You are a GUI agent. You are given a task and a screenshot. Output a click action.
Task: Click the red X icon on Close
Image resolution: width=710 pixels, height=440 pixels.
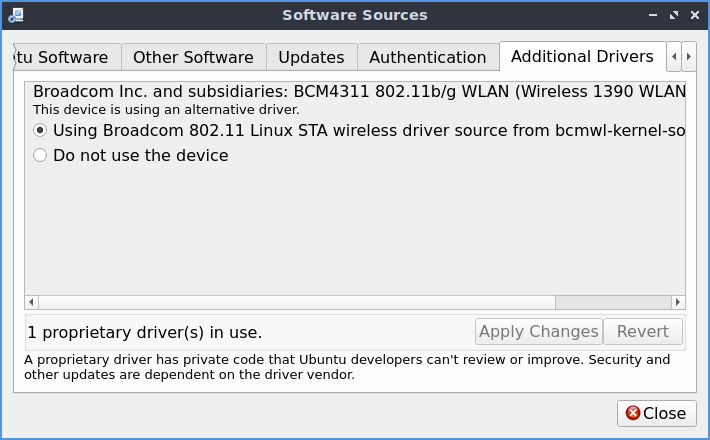tap(633, 413)
